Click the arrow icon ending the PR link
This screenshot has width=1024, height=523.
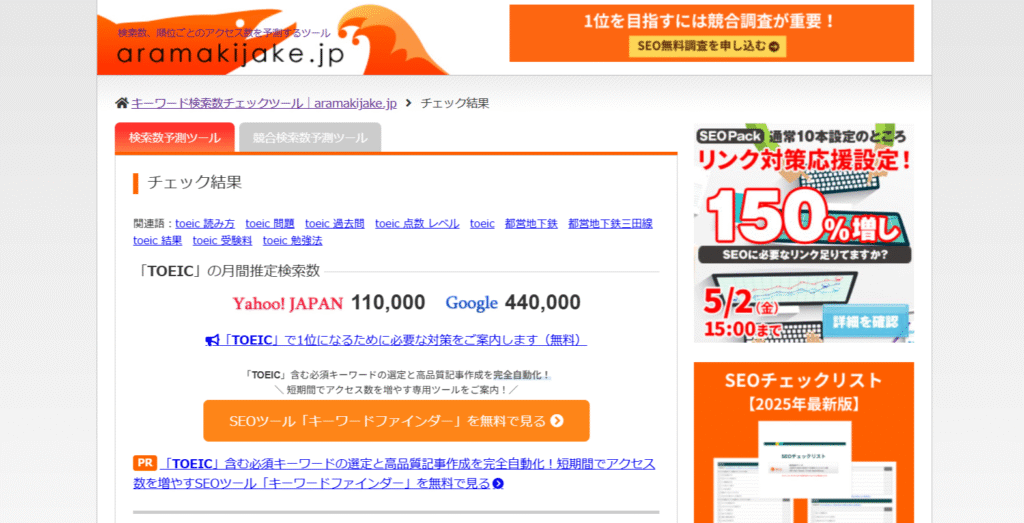[498, 484]
